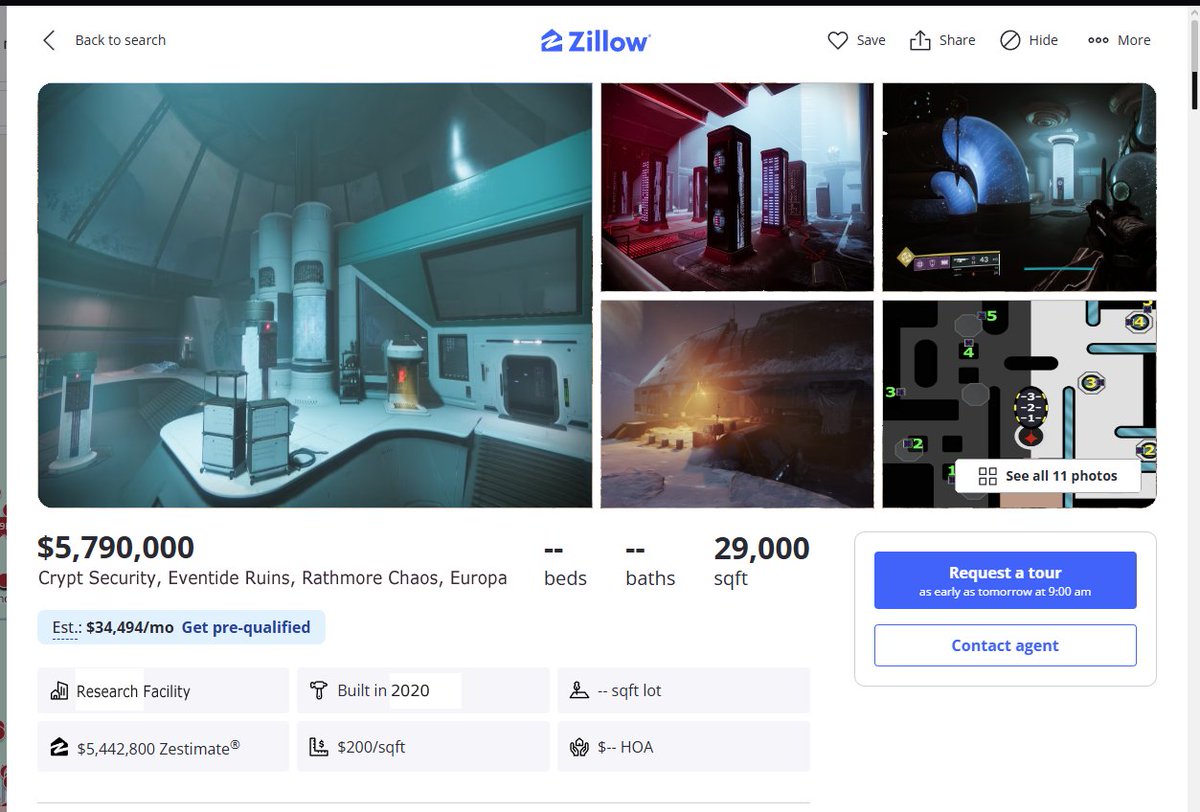Click the Hide circle-slash icon
Image resolution: width=1200 pixels, height=812 pixels.
click(x=1010, y=40)
